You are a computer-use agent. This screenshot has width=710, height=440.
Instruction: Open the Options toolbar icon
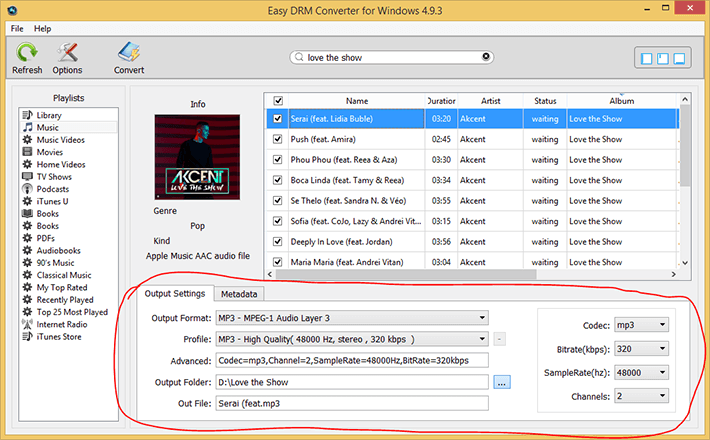[x=67, y=58]
